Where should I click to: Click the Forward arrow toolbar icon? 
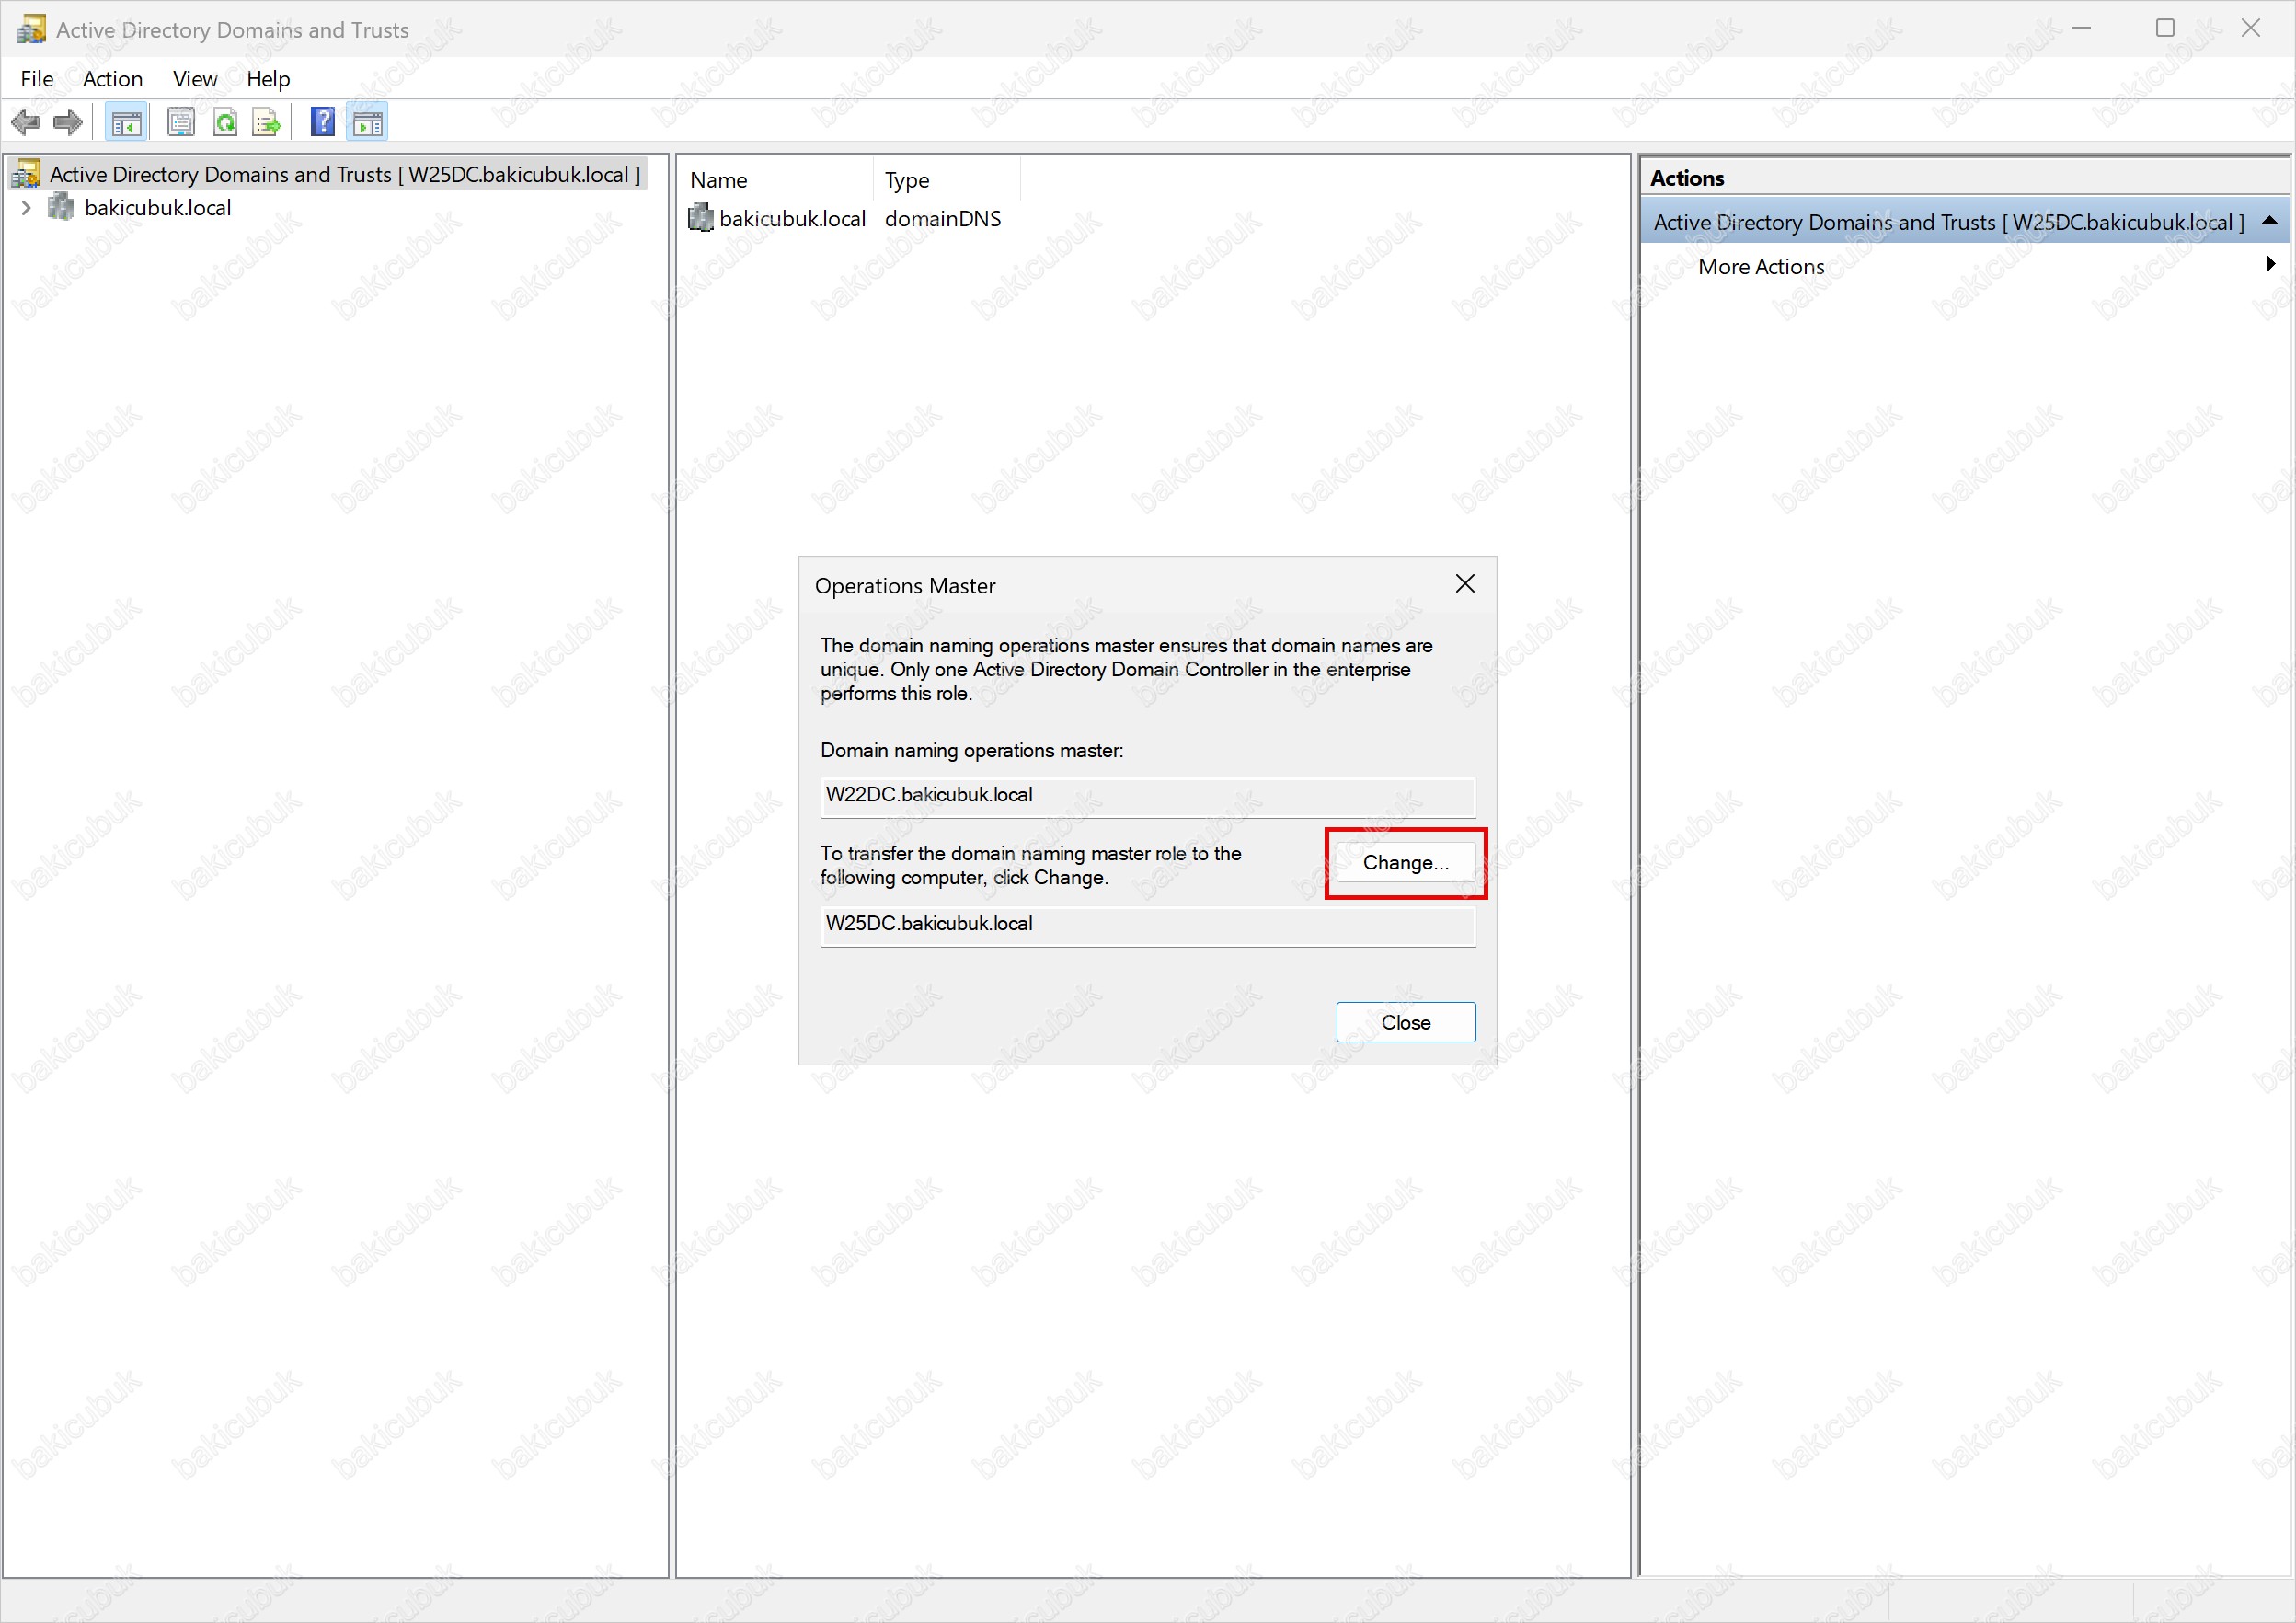pyautogui.click(x=67, y=123)
